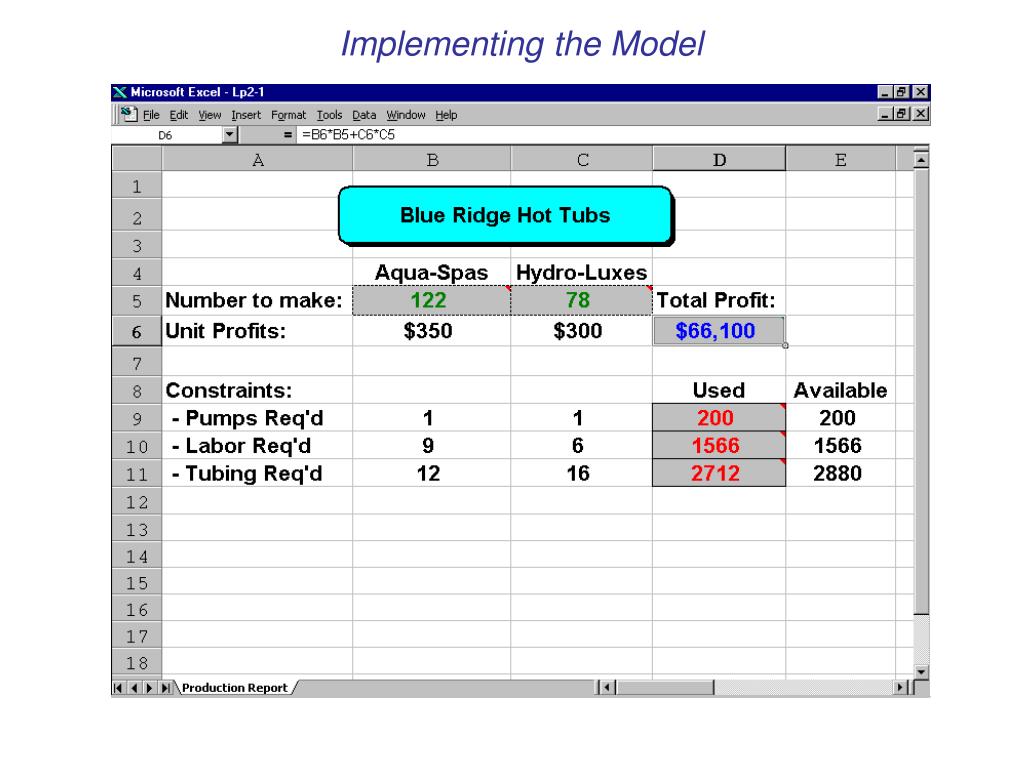Select the $350 unit profit cell

pyautogui.click(x=432, y=331)
